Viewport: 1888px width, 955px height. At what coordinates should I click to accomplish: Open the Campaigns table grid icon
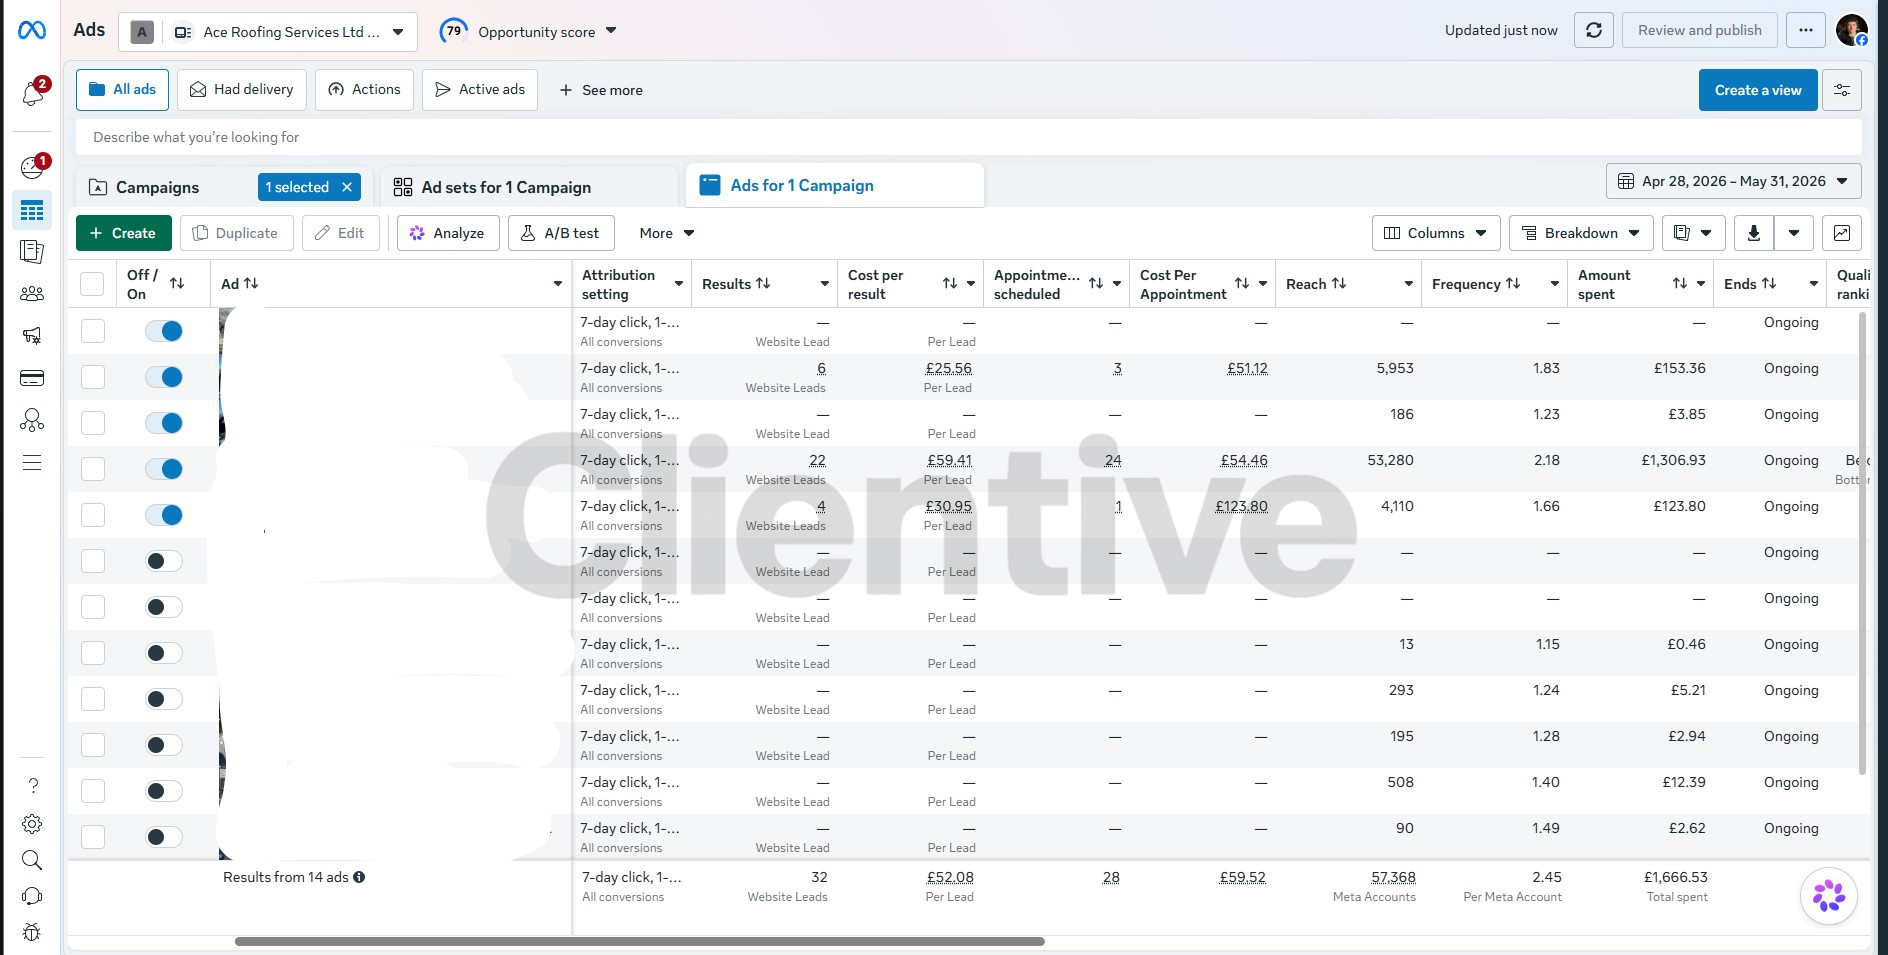(32, 211)
